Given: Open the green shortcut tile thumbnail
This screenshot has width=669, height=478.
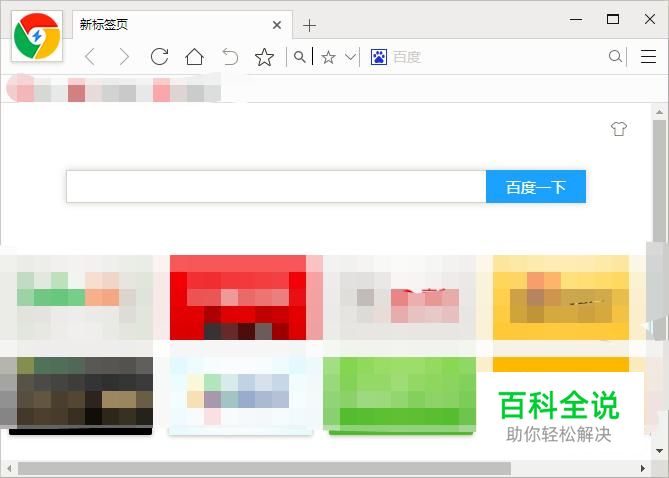Looking at the screenshot, I should coord(399,395).
